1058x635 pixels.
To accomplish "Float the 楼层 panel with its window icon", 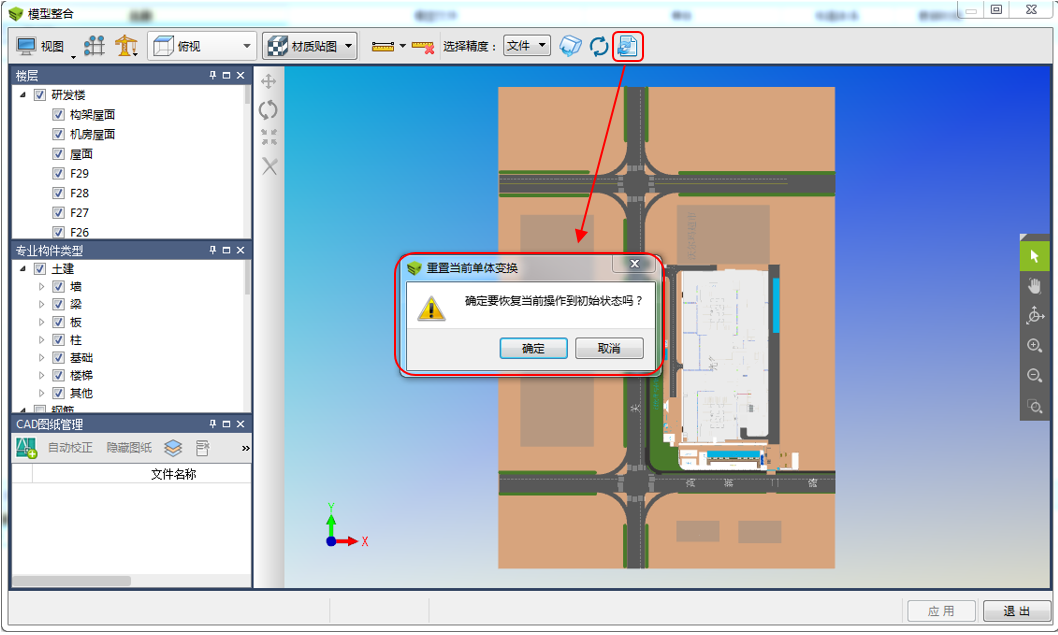I will point(226,76).
